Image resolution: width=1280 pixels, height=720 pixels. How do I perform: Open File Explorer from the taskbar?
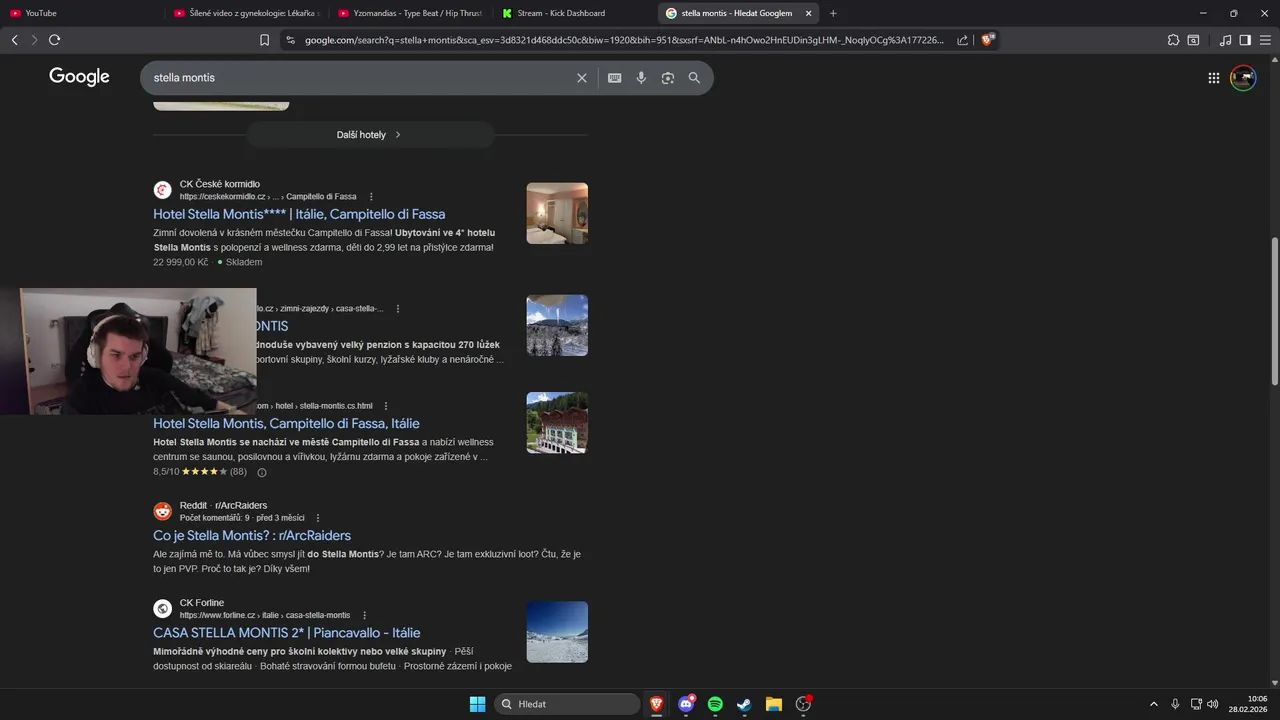773,704
